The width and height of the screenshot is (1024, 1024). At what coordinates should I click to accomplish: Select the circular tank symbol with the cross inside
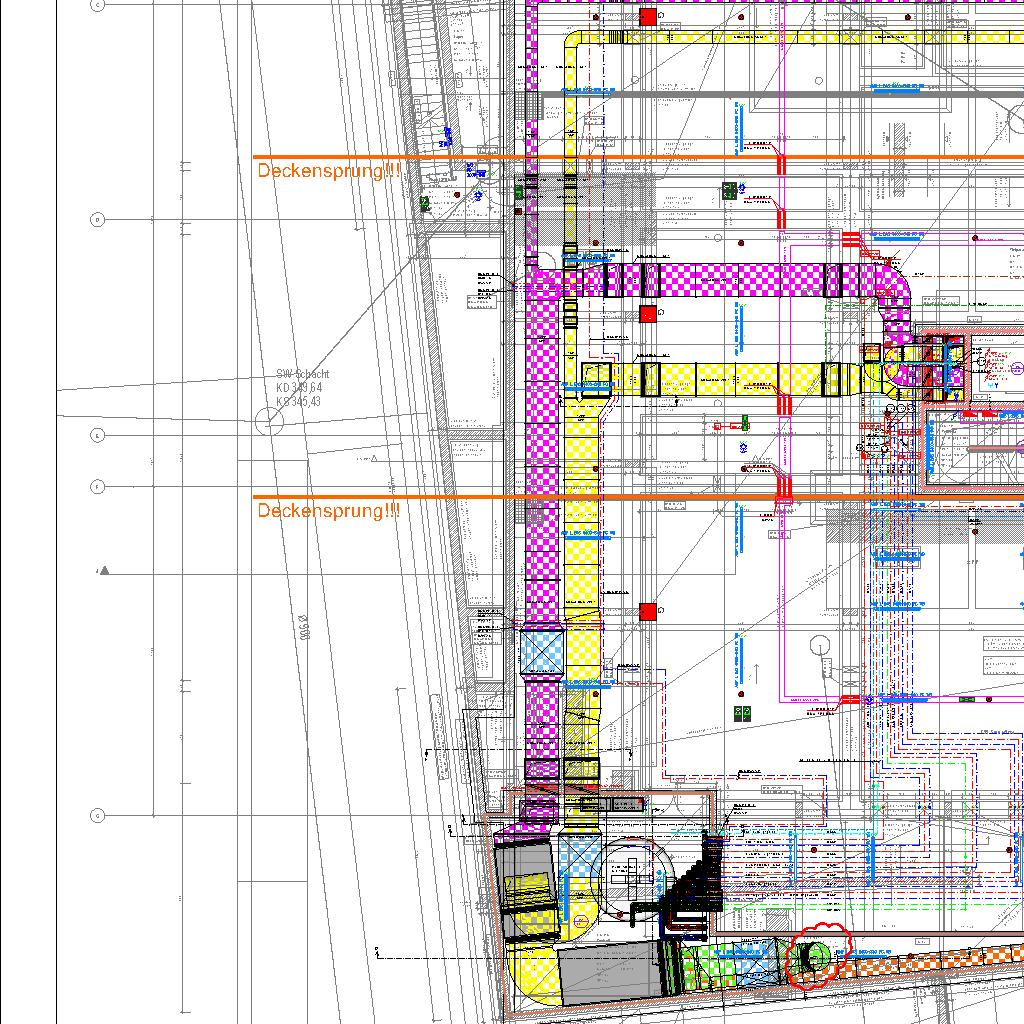(x=629, y=874)
